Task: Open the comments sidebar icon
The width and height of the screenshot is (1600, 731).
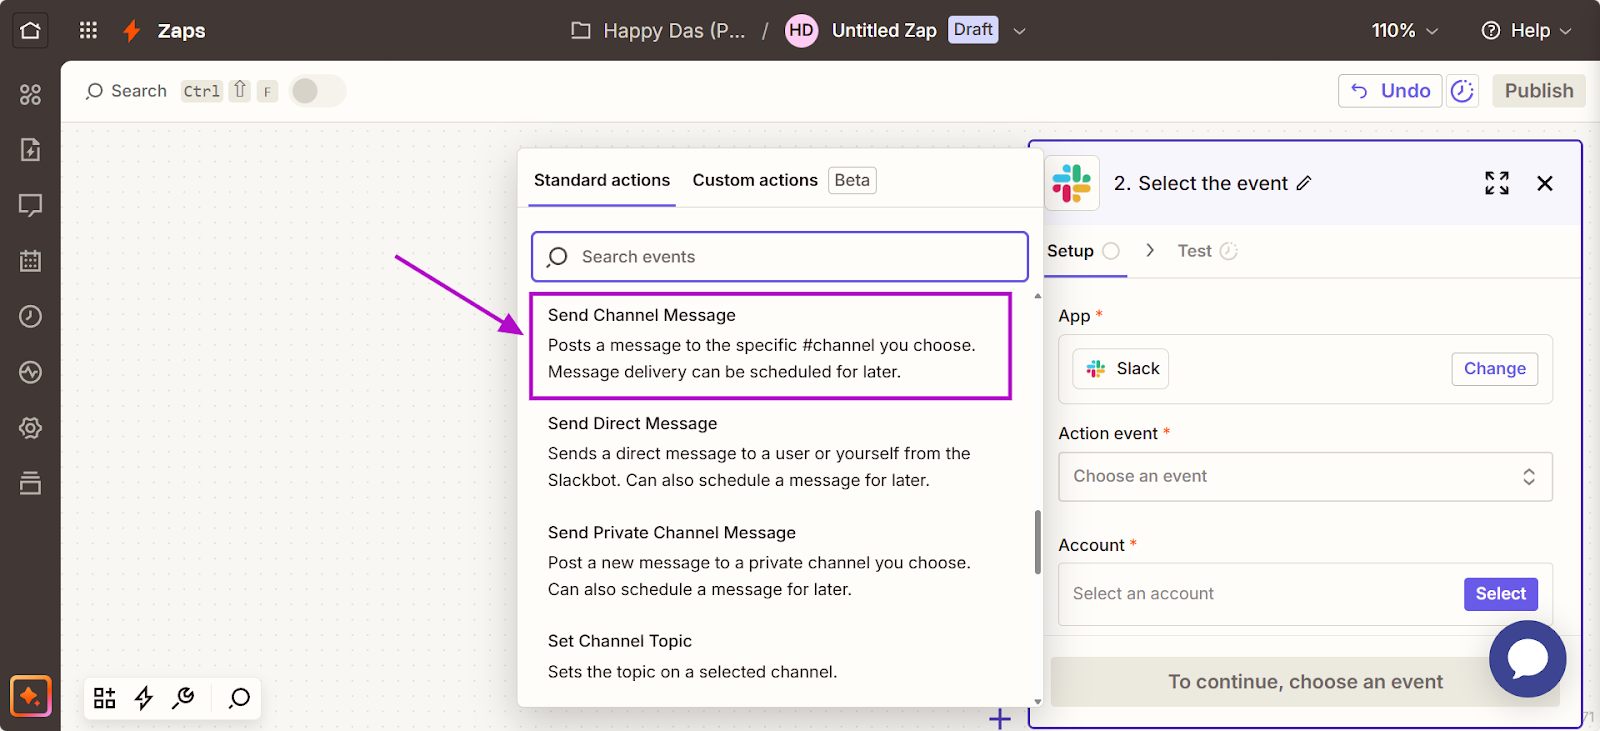Action: (30, 206)
